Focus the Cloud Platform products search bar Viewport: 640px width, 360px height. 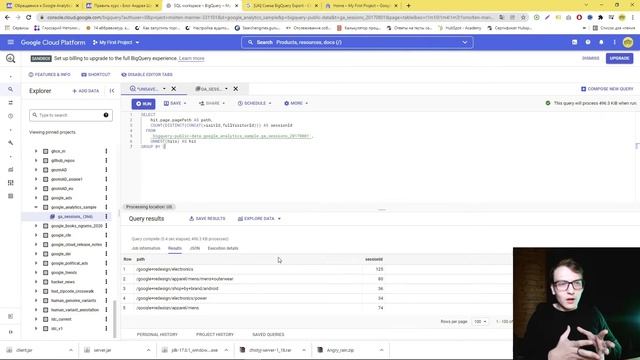pyautogui.click(x=357, y=42)
